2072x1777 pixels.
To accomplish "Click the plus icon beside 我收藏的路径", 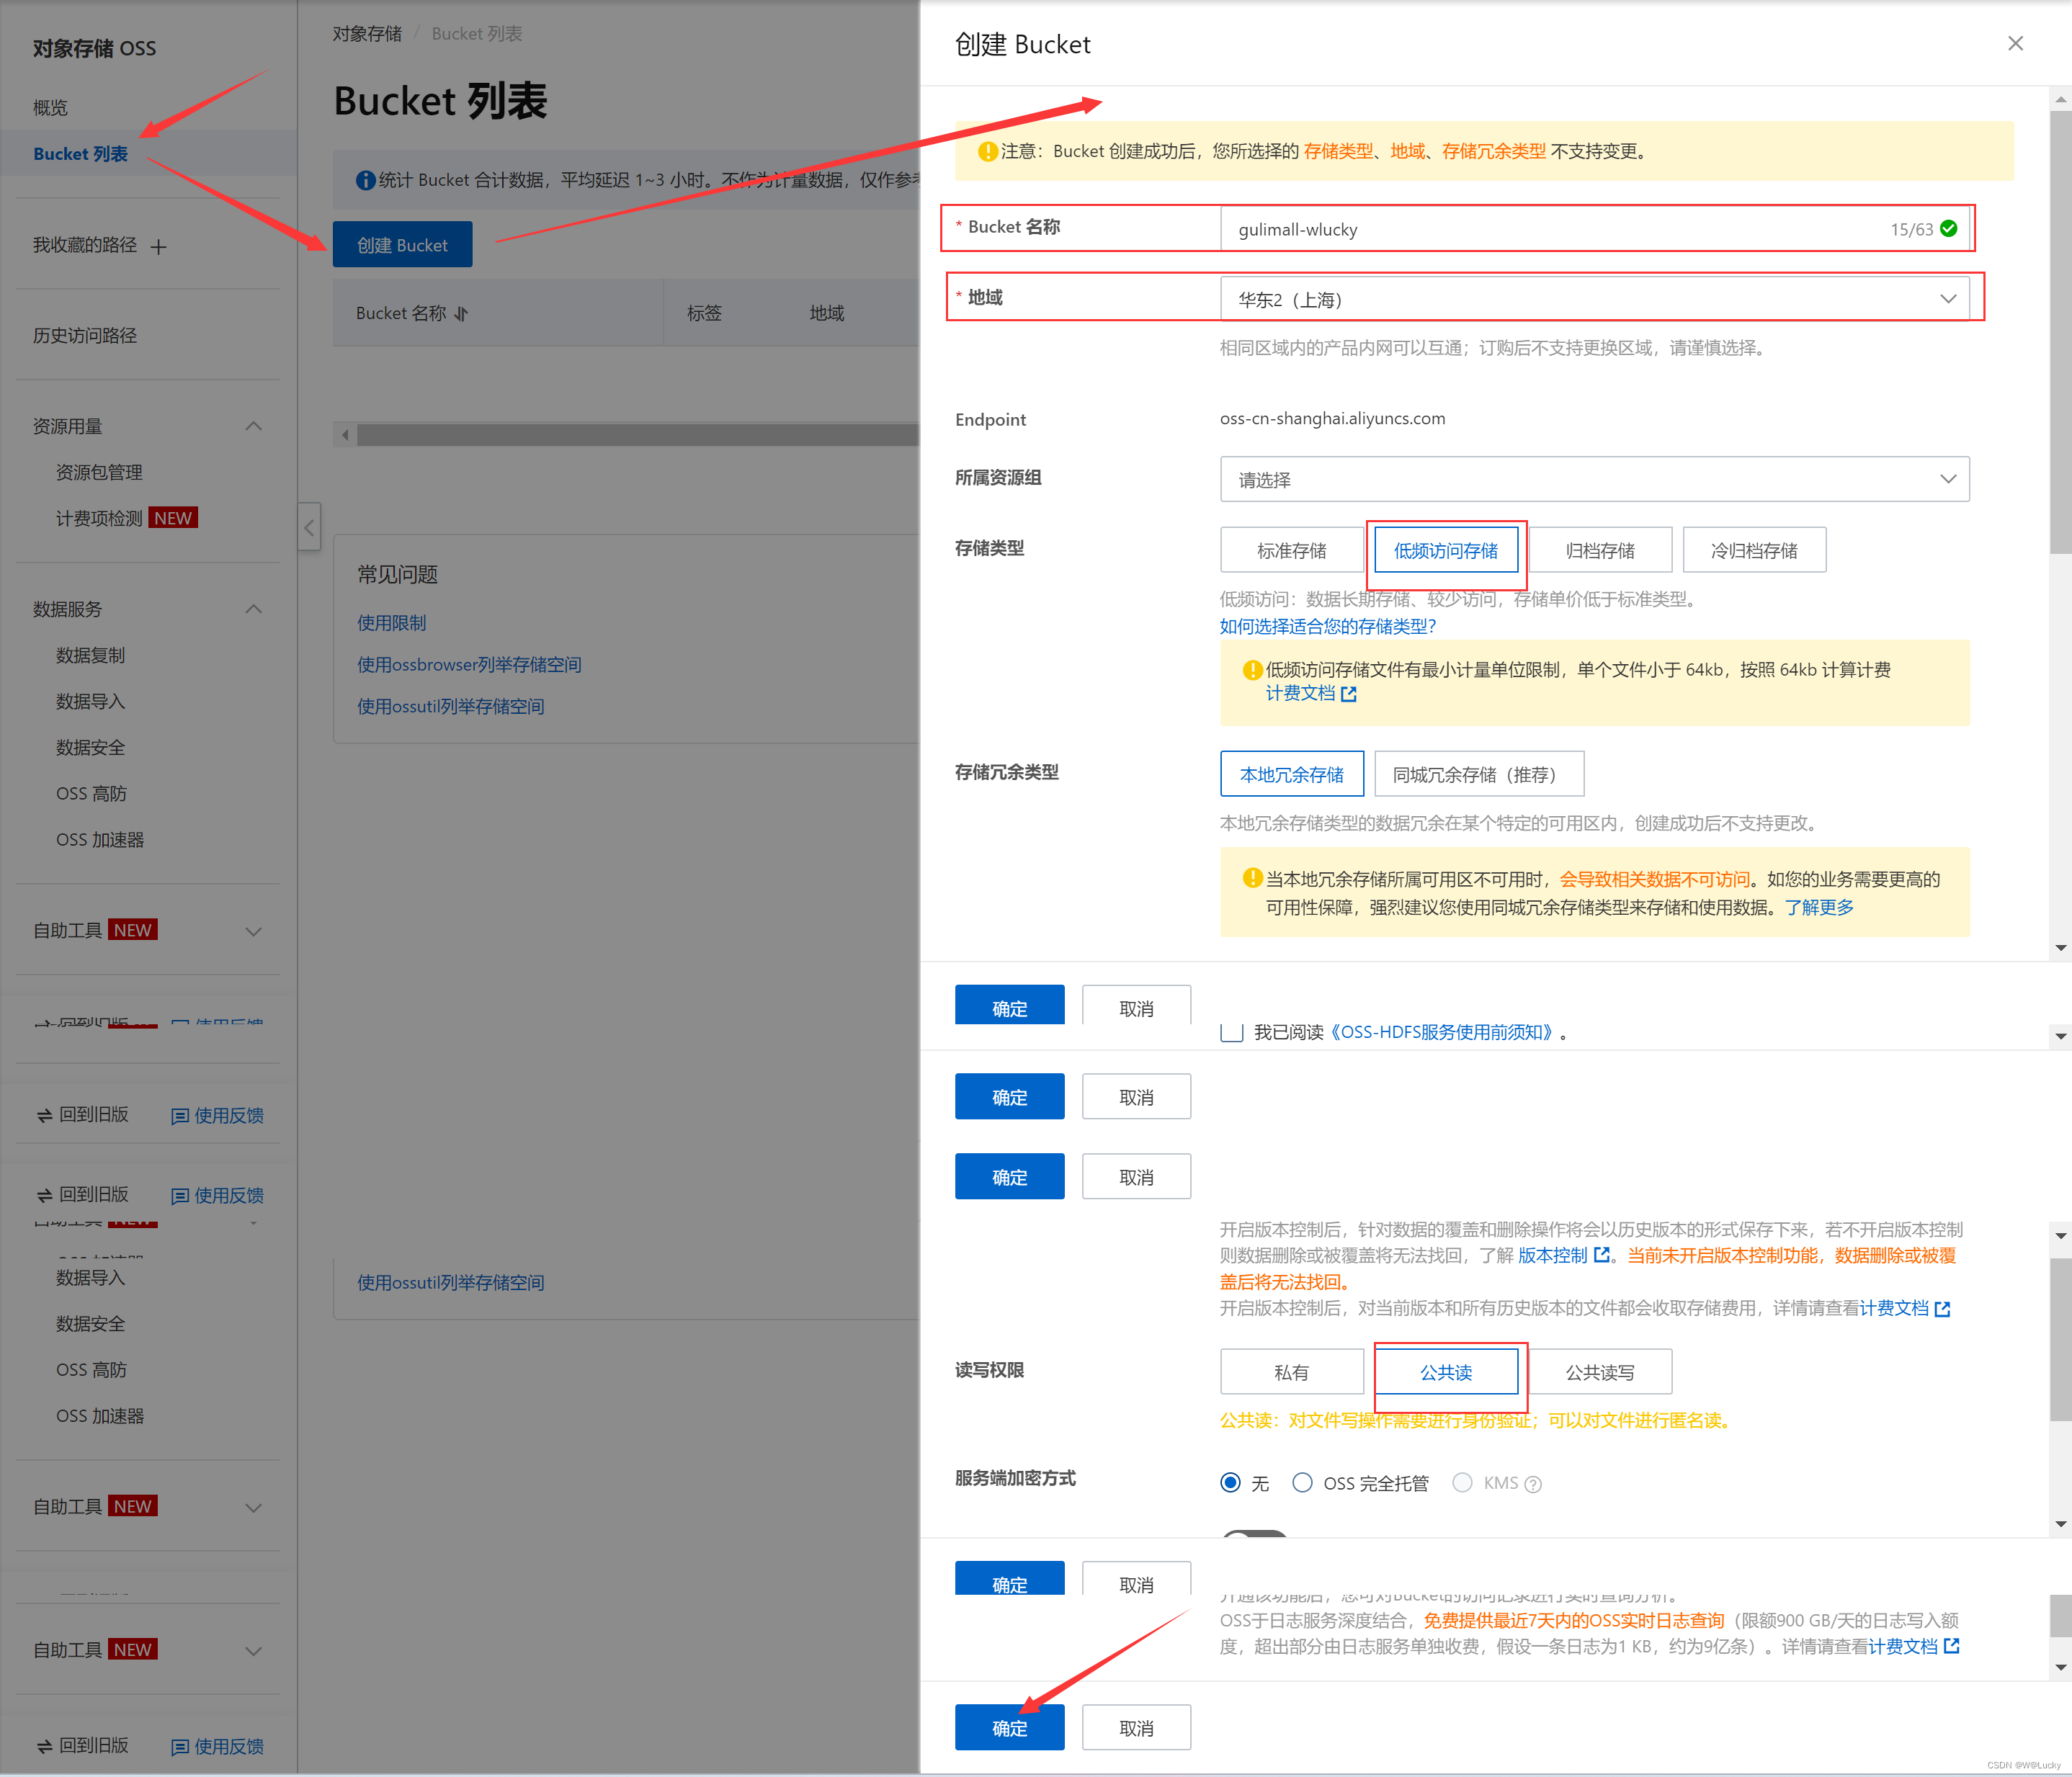I will (x=158, y=246).
